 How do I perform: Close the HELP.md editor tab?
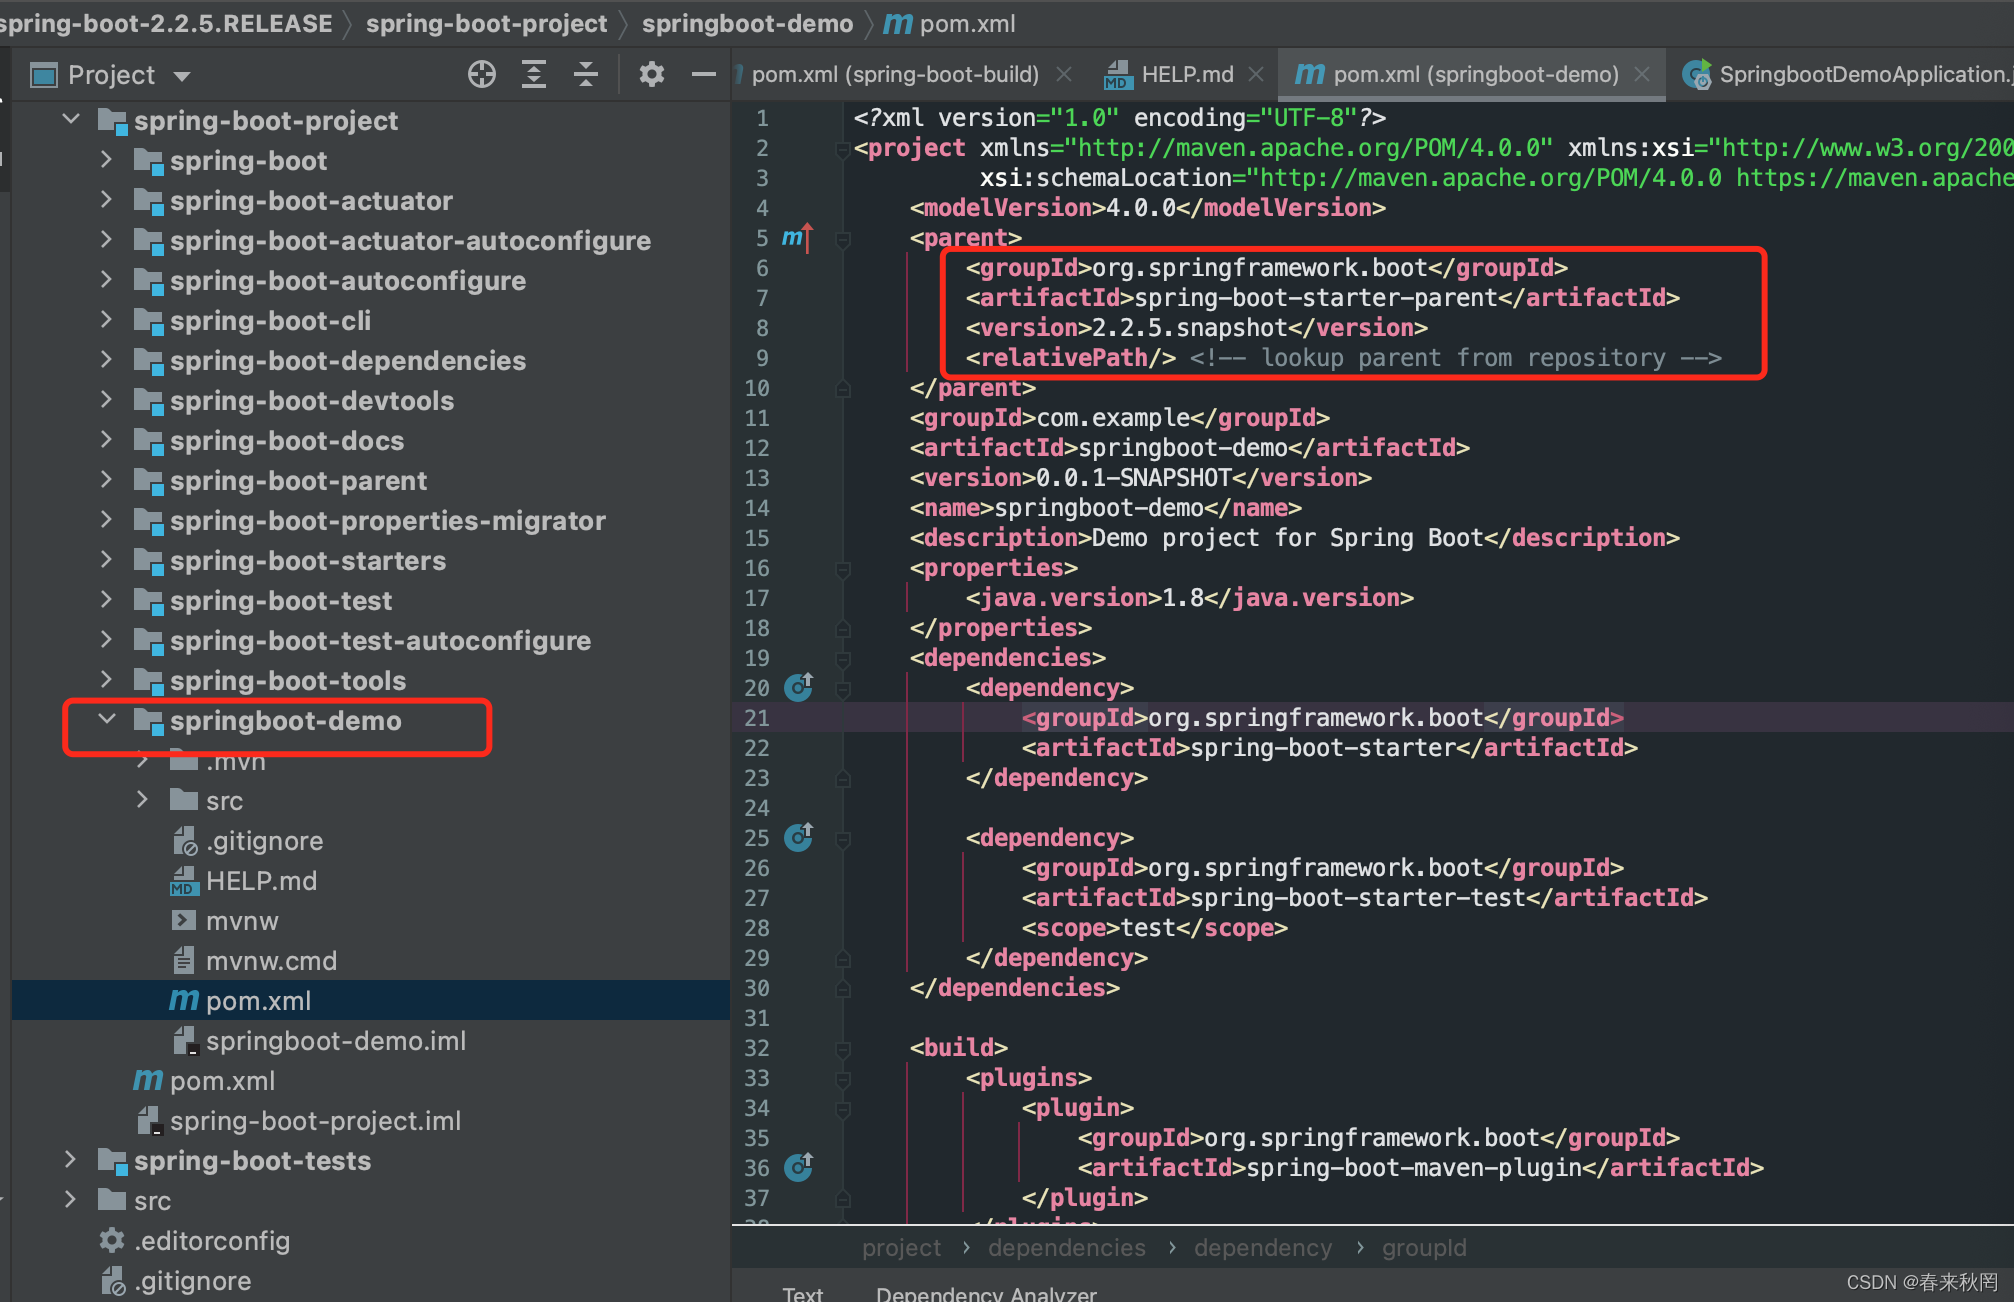click(x=1256, y=75)
